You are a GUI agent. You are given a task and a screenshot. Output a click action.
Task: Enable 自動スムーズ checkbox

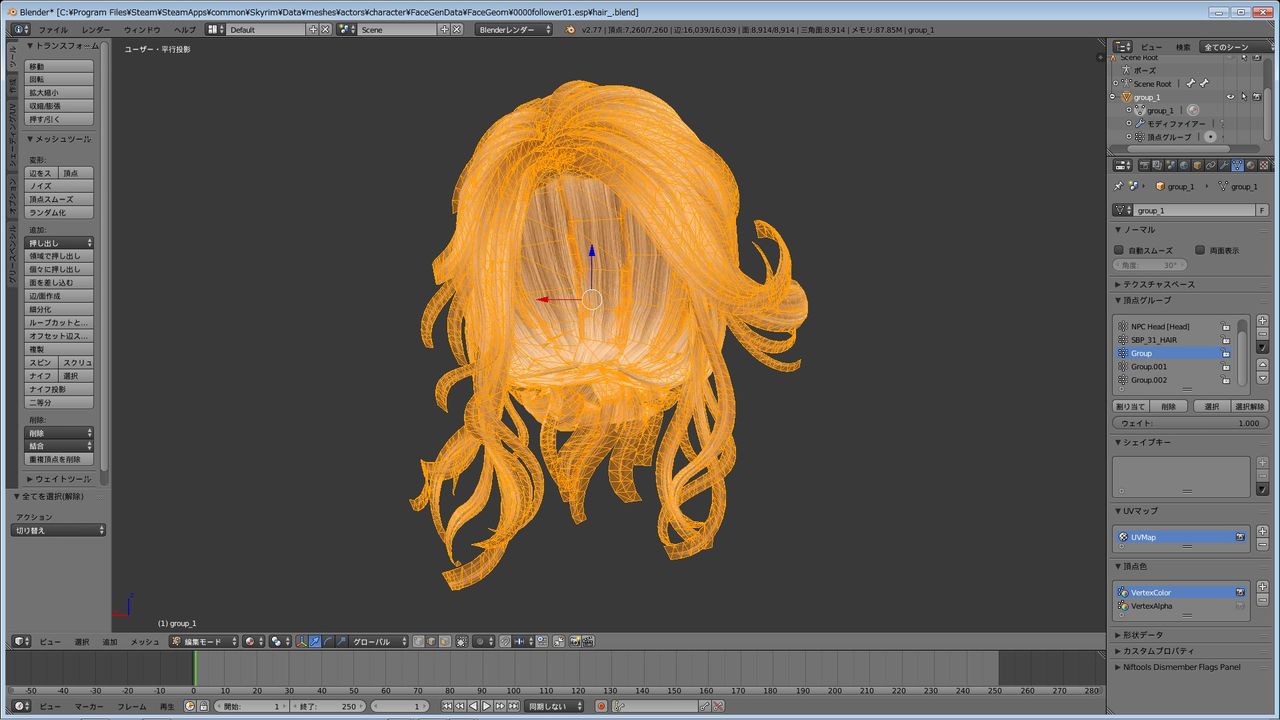(1119, 250)
